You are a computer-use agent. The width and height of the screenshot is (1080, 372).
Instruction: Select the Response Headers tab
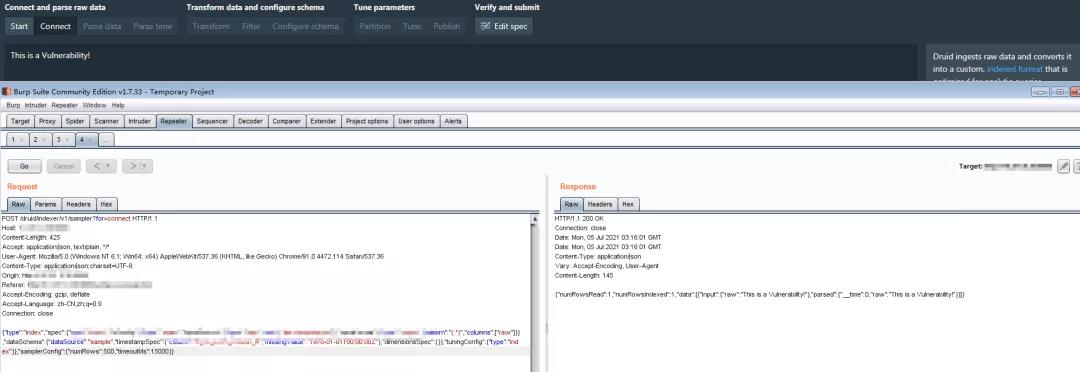tap(600, 204)
